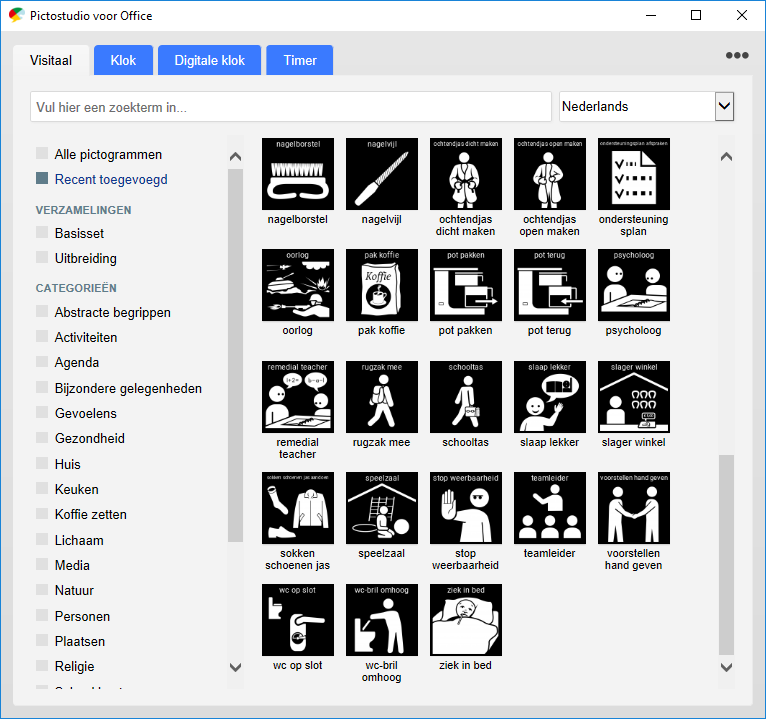766x719 pixels.
Task: Click the Lichaam category label
Action: click(x=79, y=540)
